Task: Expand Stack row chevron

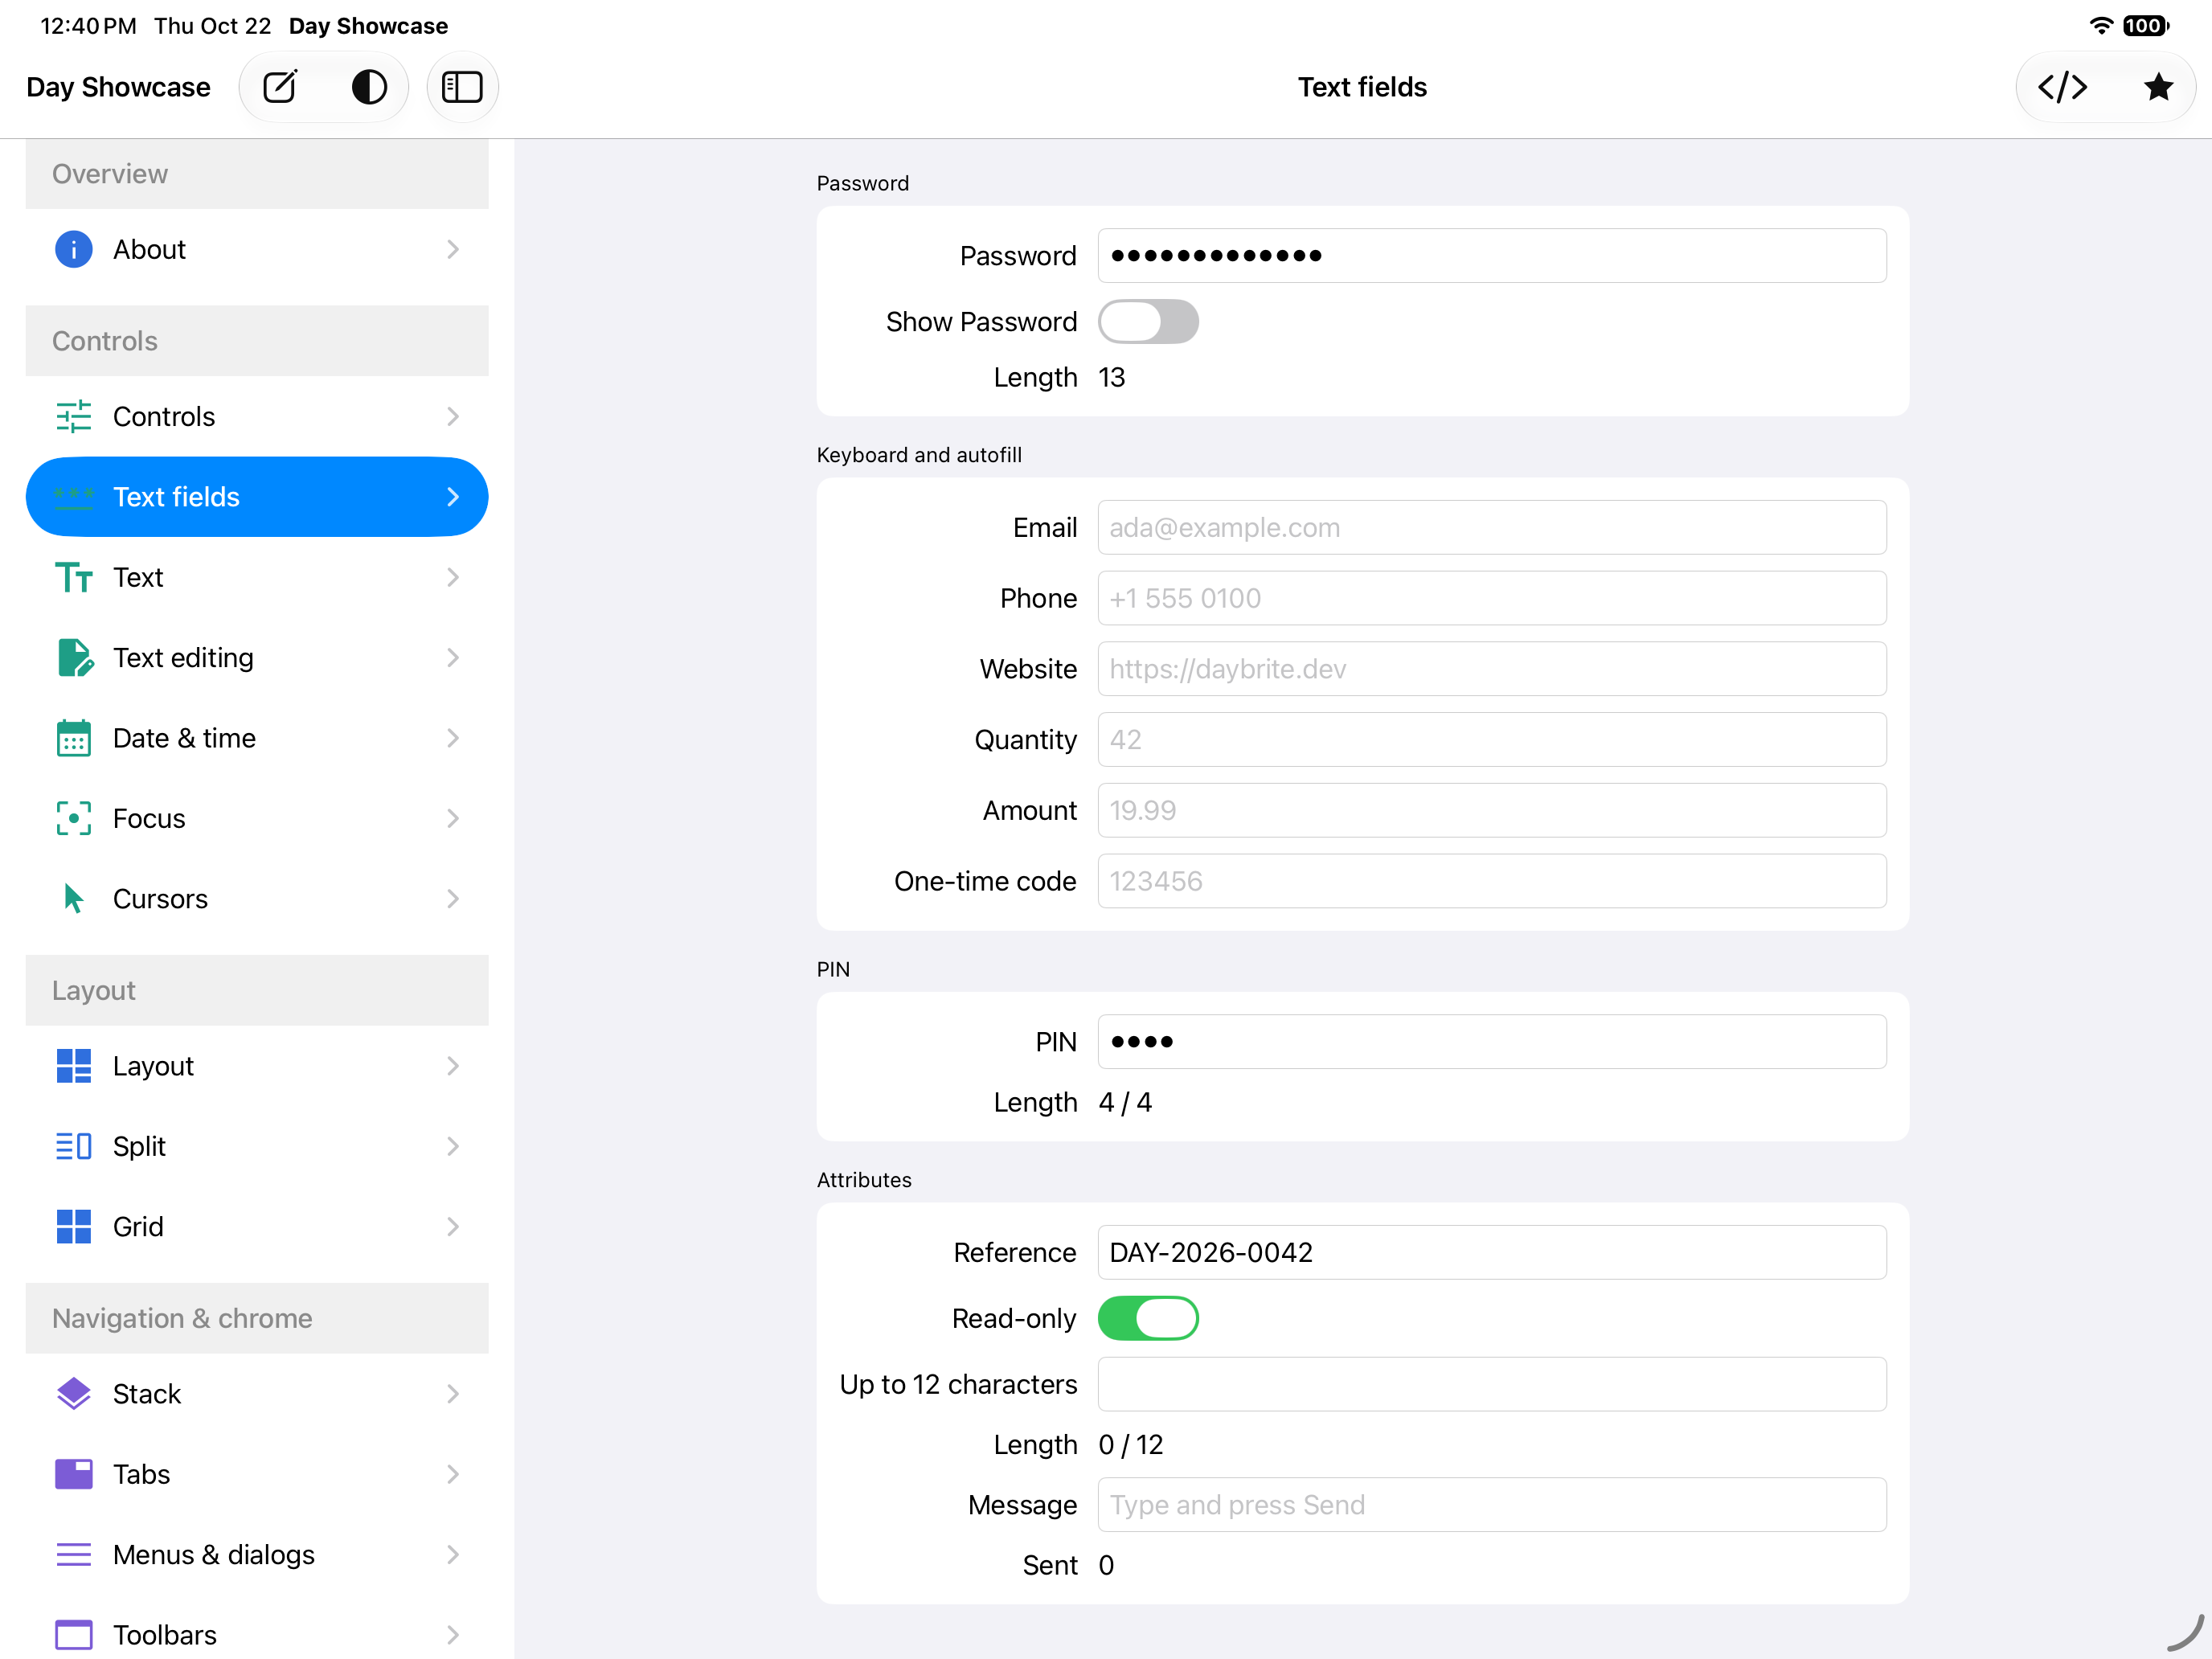Action: (453, 1393)
